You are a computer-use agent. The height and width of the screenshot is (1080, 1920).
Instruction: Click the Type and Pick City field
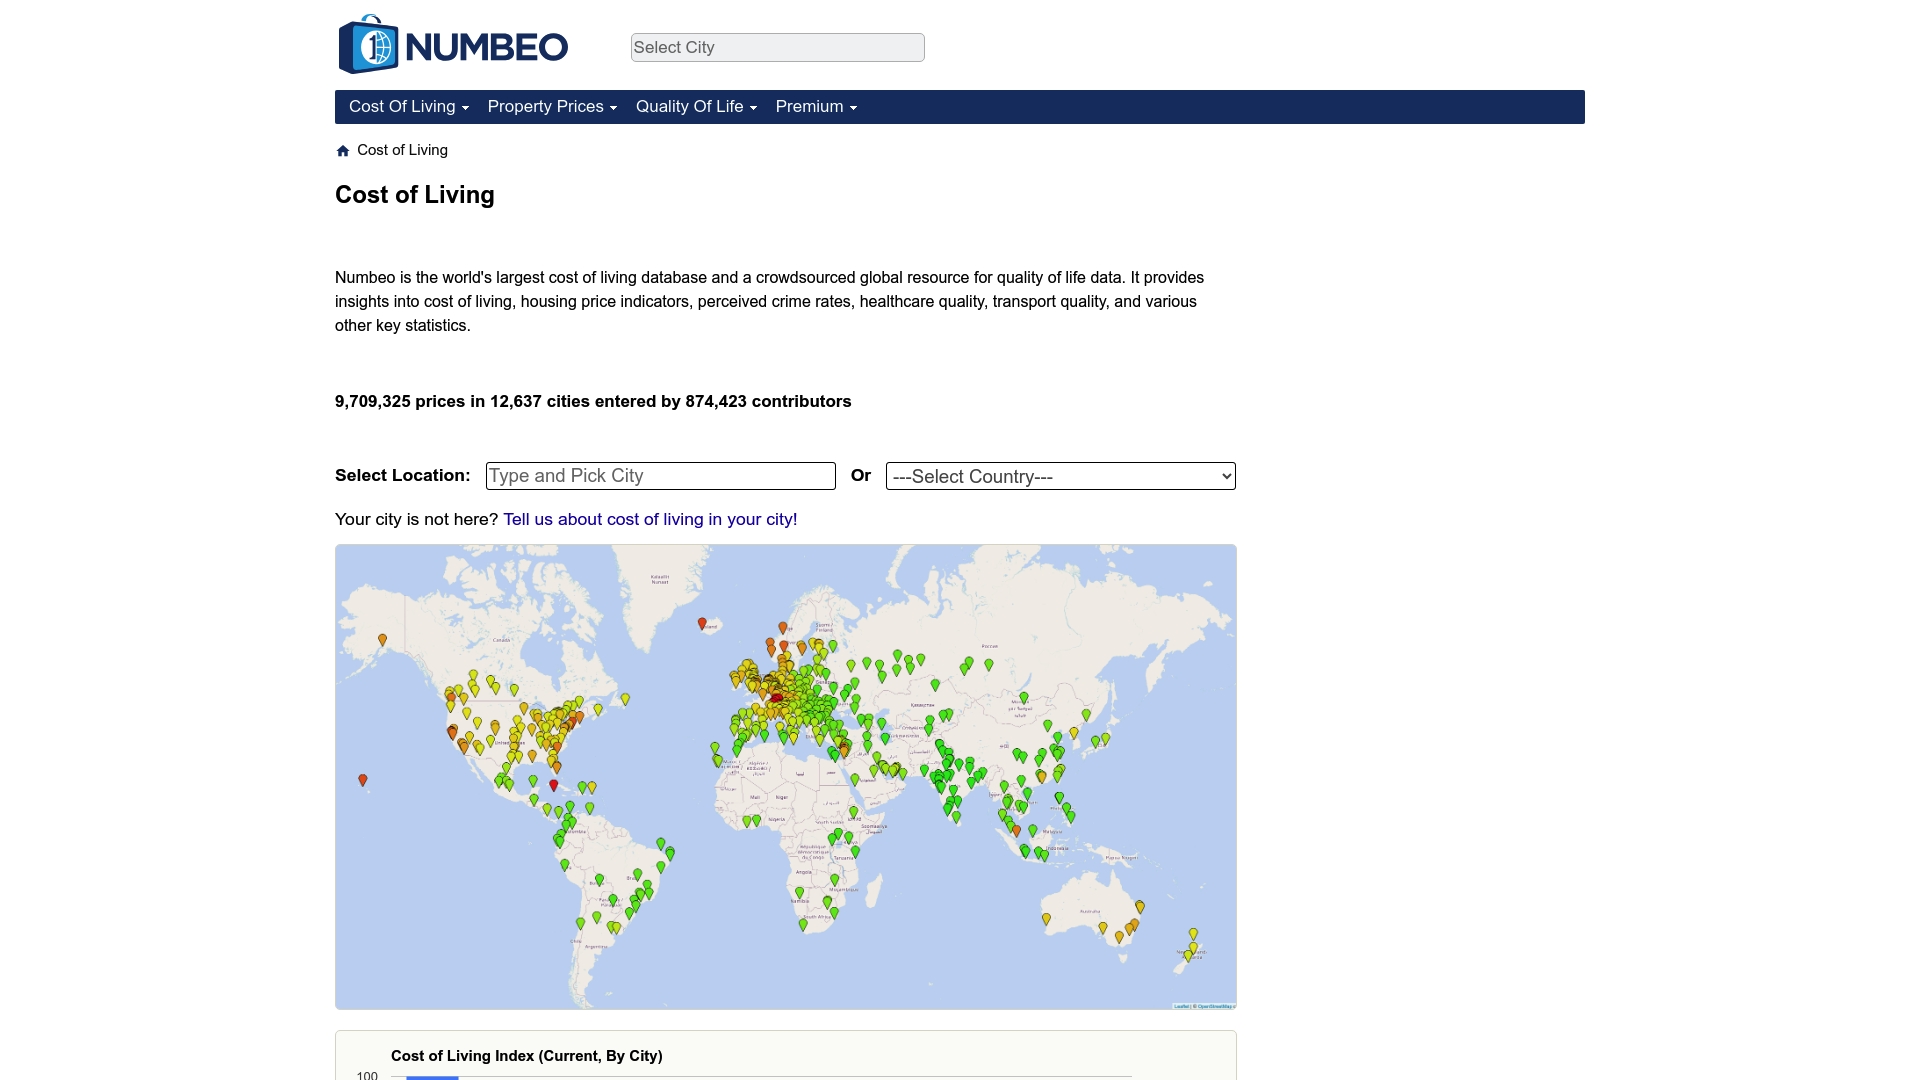pyautogui.click(x=660, y=476)
